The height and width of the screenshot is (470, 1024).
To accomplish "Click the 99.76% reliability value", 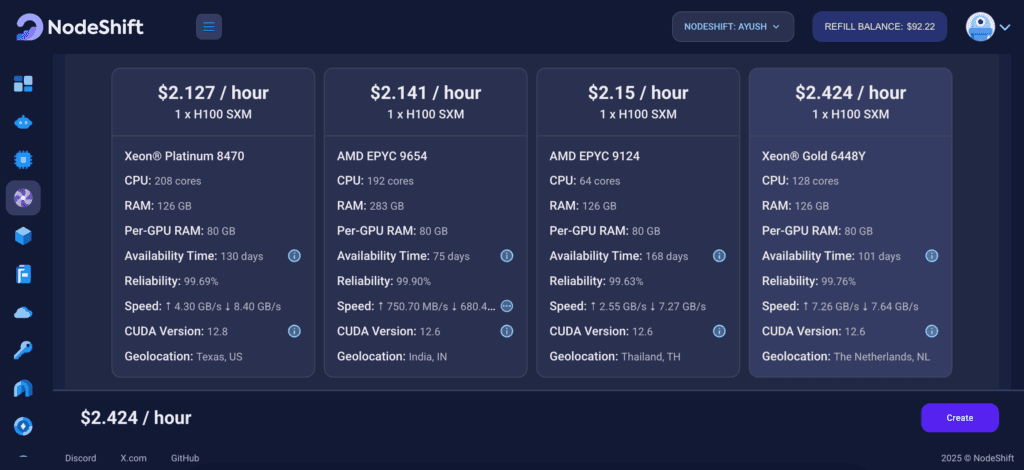I will coord(839,281).
